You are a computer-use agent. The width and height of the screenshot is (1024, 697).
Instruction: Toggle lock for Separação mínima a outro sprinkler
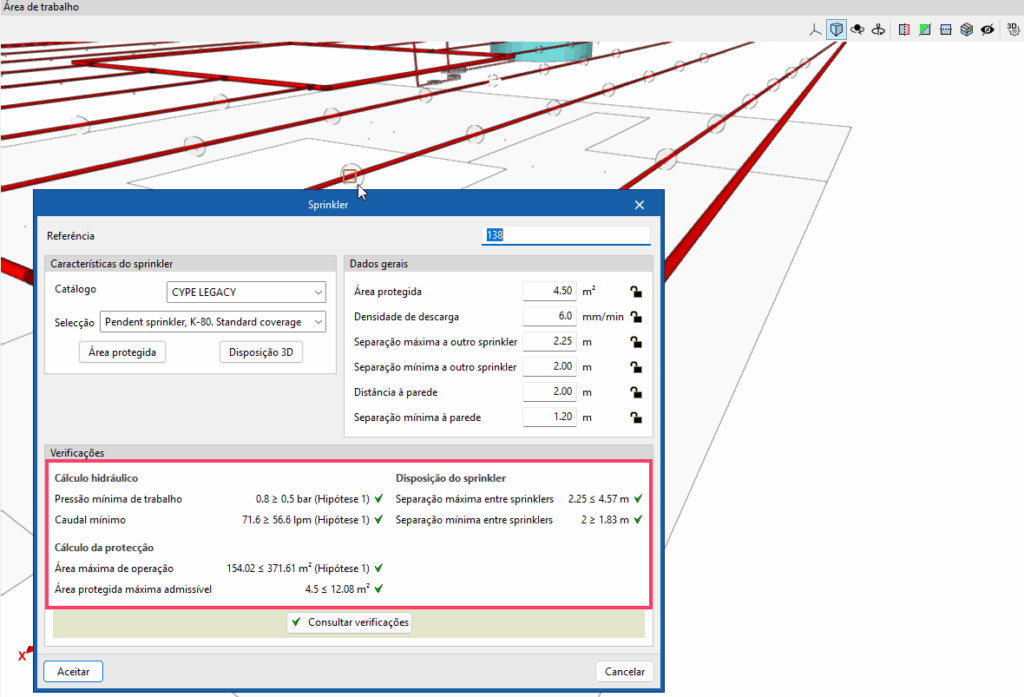click(635, 367)
